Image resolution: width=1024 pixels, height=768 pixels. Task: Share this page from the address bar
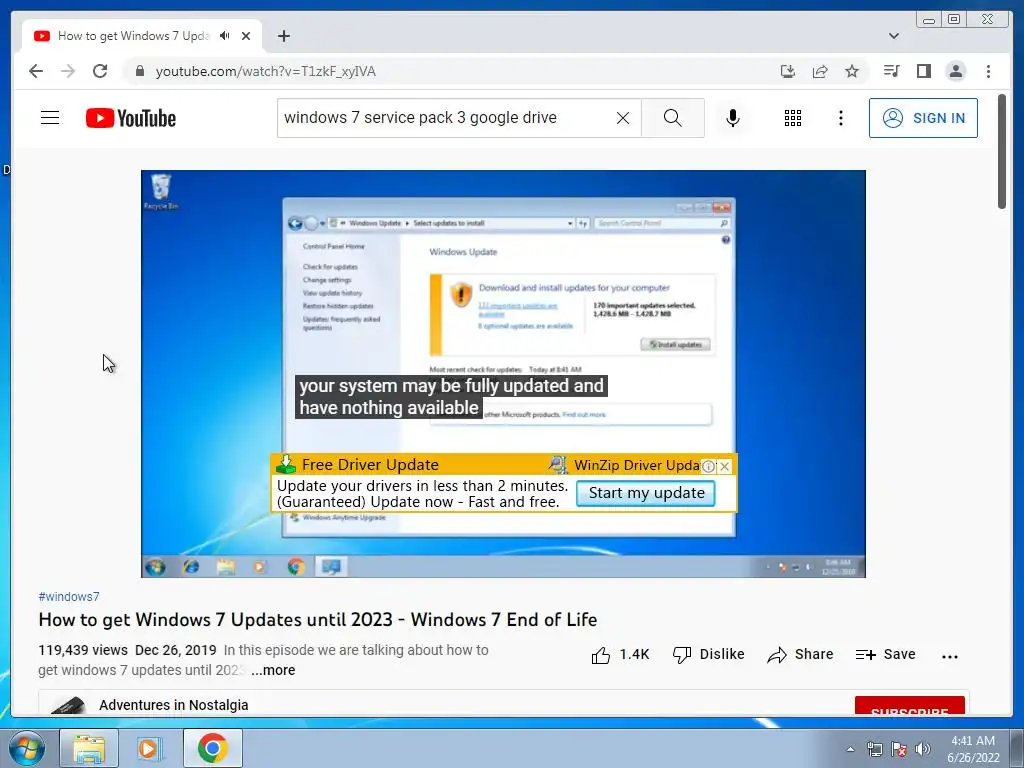click(x=820, y=71)
